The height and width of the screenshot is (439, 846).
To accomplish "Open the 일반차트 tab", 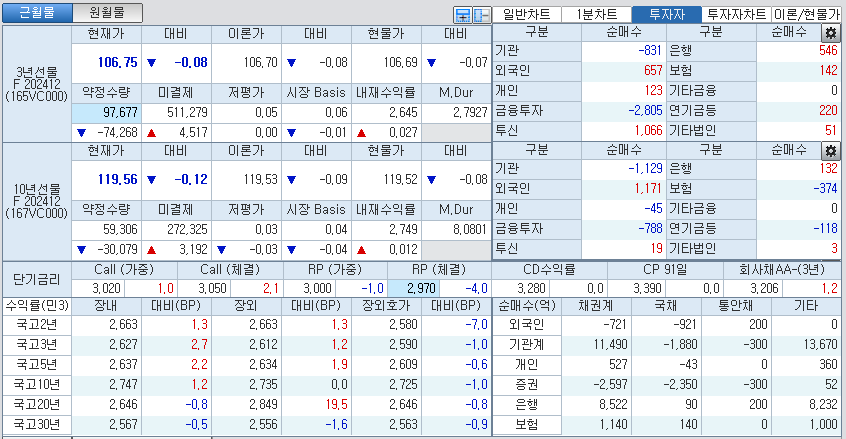I will click(x=526, y=15).
